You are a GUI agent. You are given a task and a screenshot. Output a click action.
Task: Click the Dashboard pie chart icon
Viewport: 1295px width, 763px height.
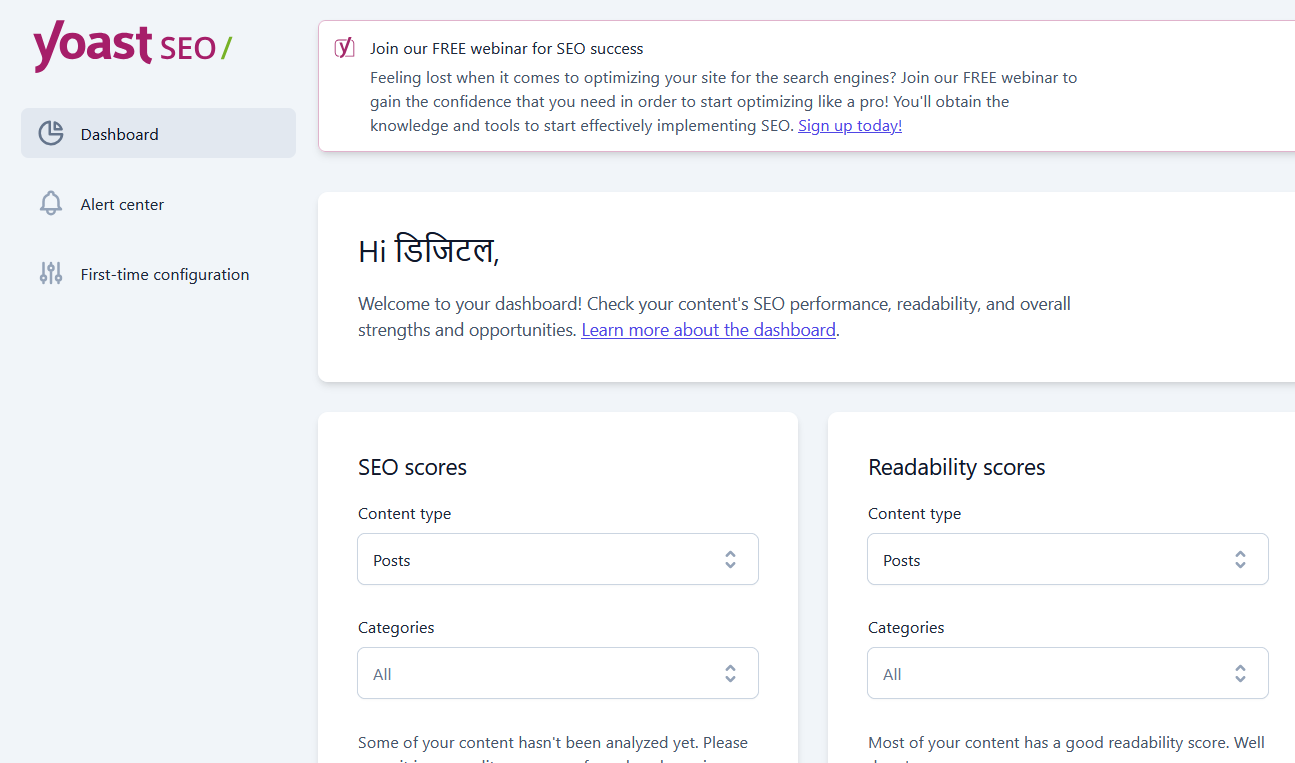coord(51,134)
